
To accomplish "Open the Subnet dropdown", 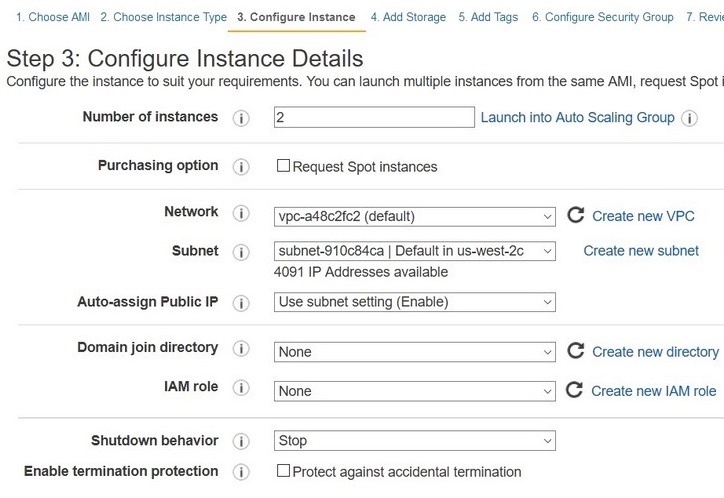I will coord(415,251).
